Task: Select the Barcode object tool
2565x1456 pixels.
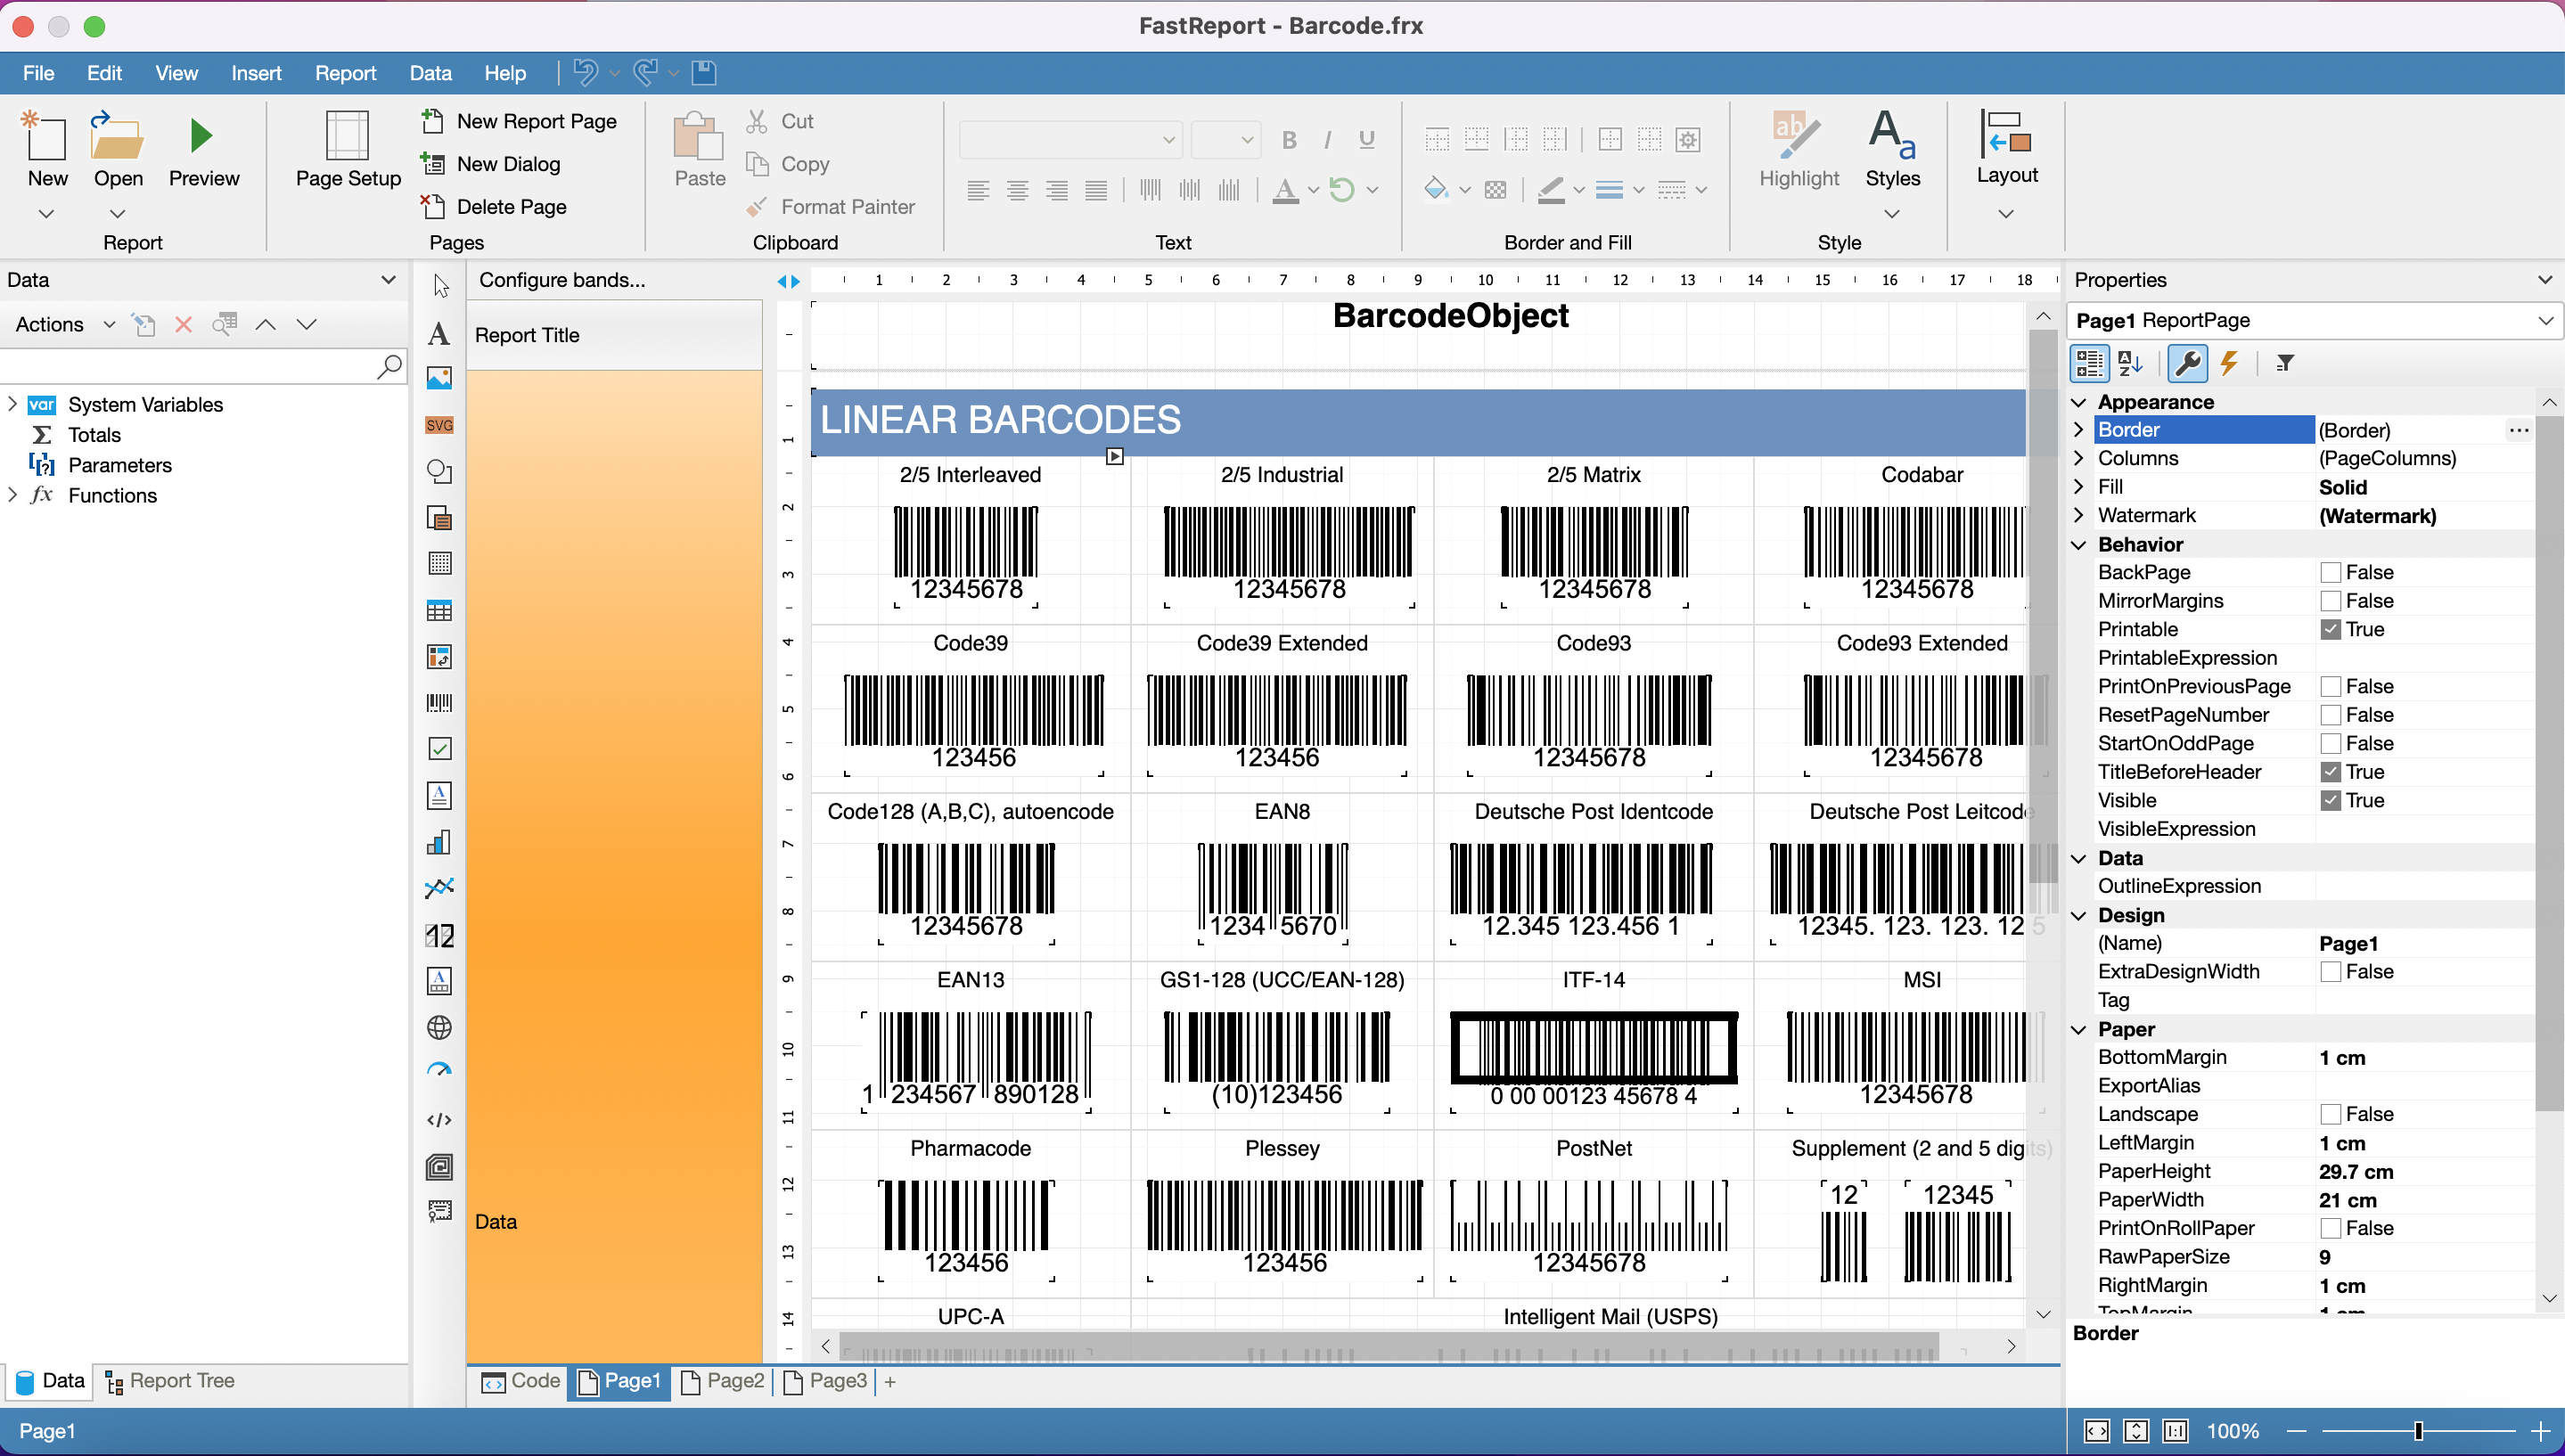Action: [439, 703]
